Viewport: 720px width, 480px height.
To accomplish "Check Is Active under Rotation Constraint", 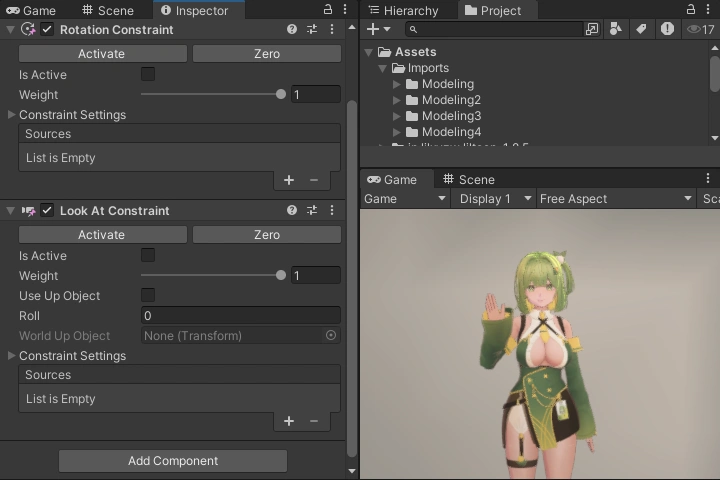I will pyautogui.click(x=148, y=74).
